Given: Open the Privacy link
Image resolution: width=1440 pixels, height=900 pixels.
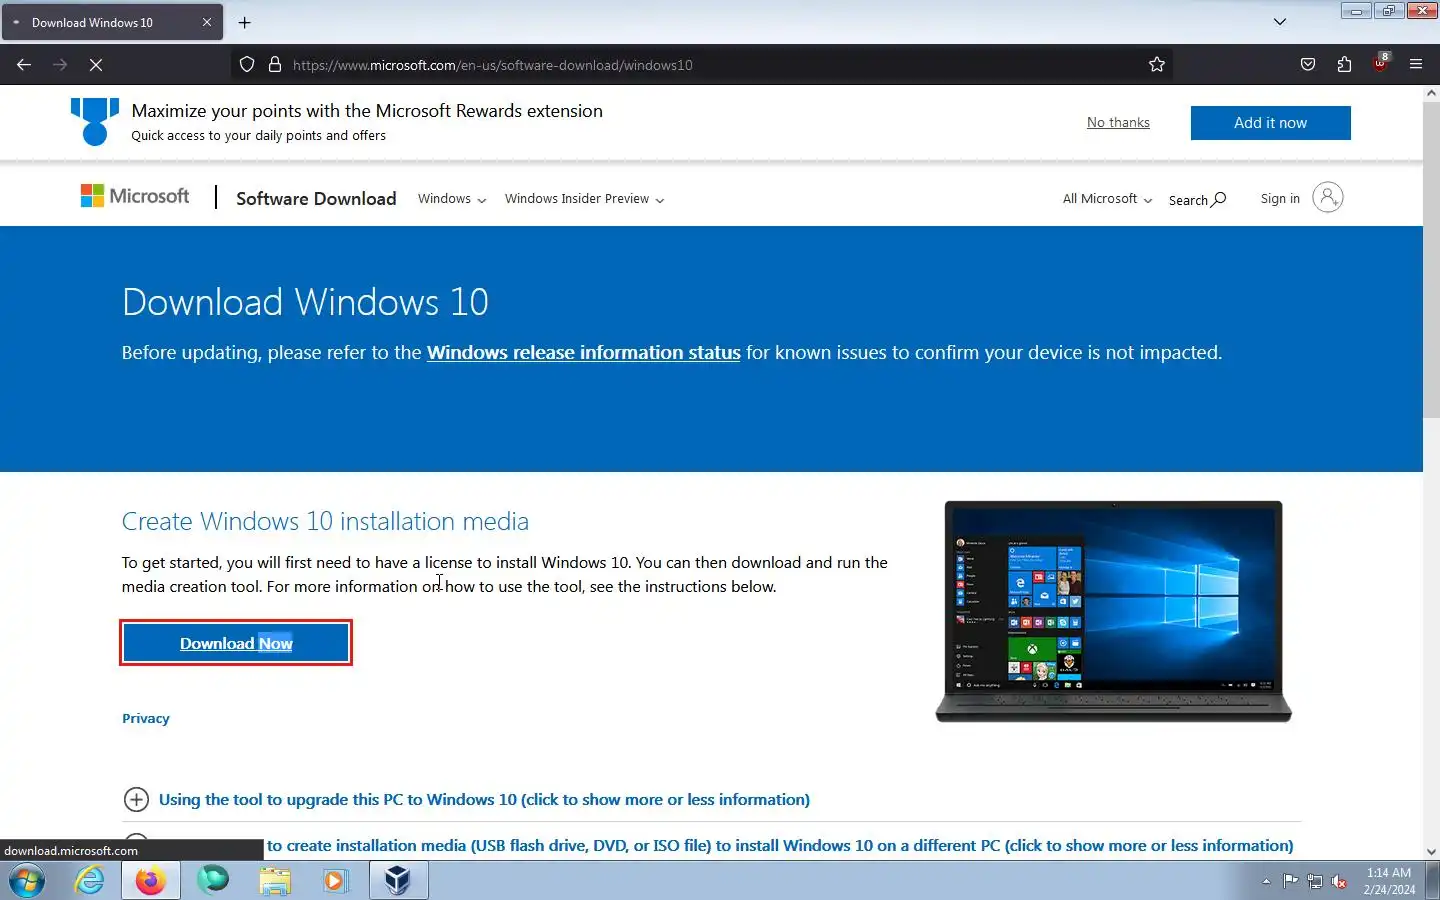Looking at the screenshot, I should [x=146, y=718].
